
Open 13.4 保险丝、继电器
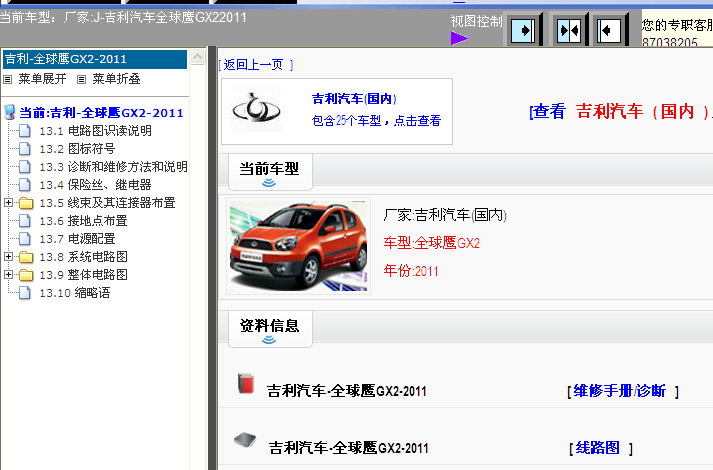[95, 185]
